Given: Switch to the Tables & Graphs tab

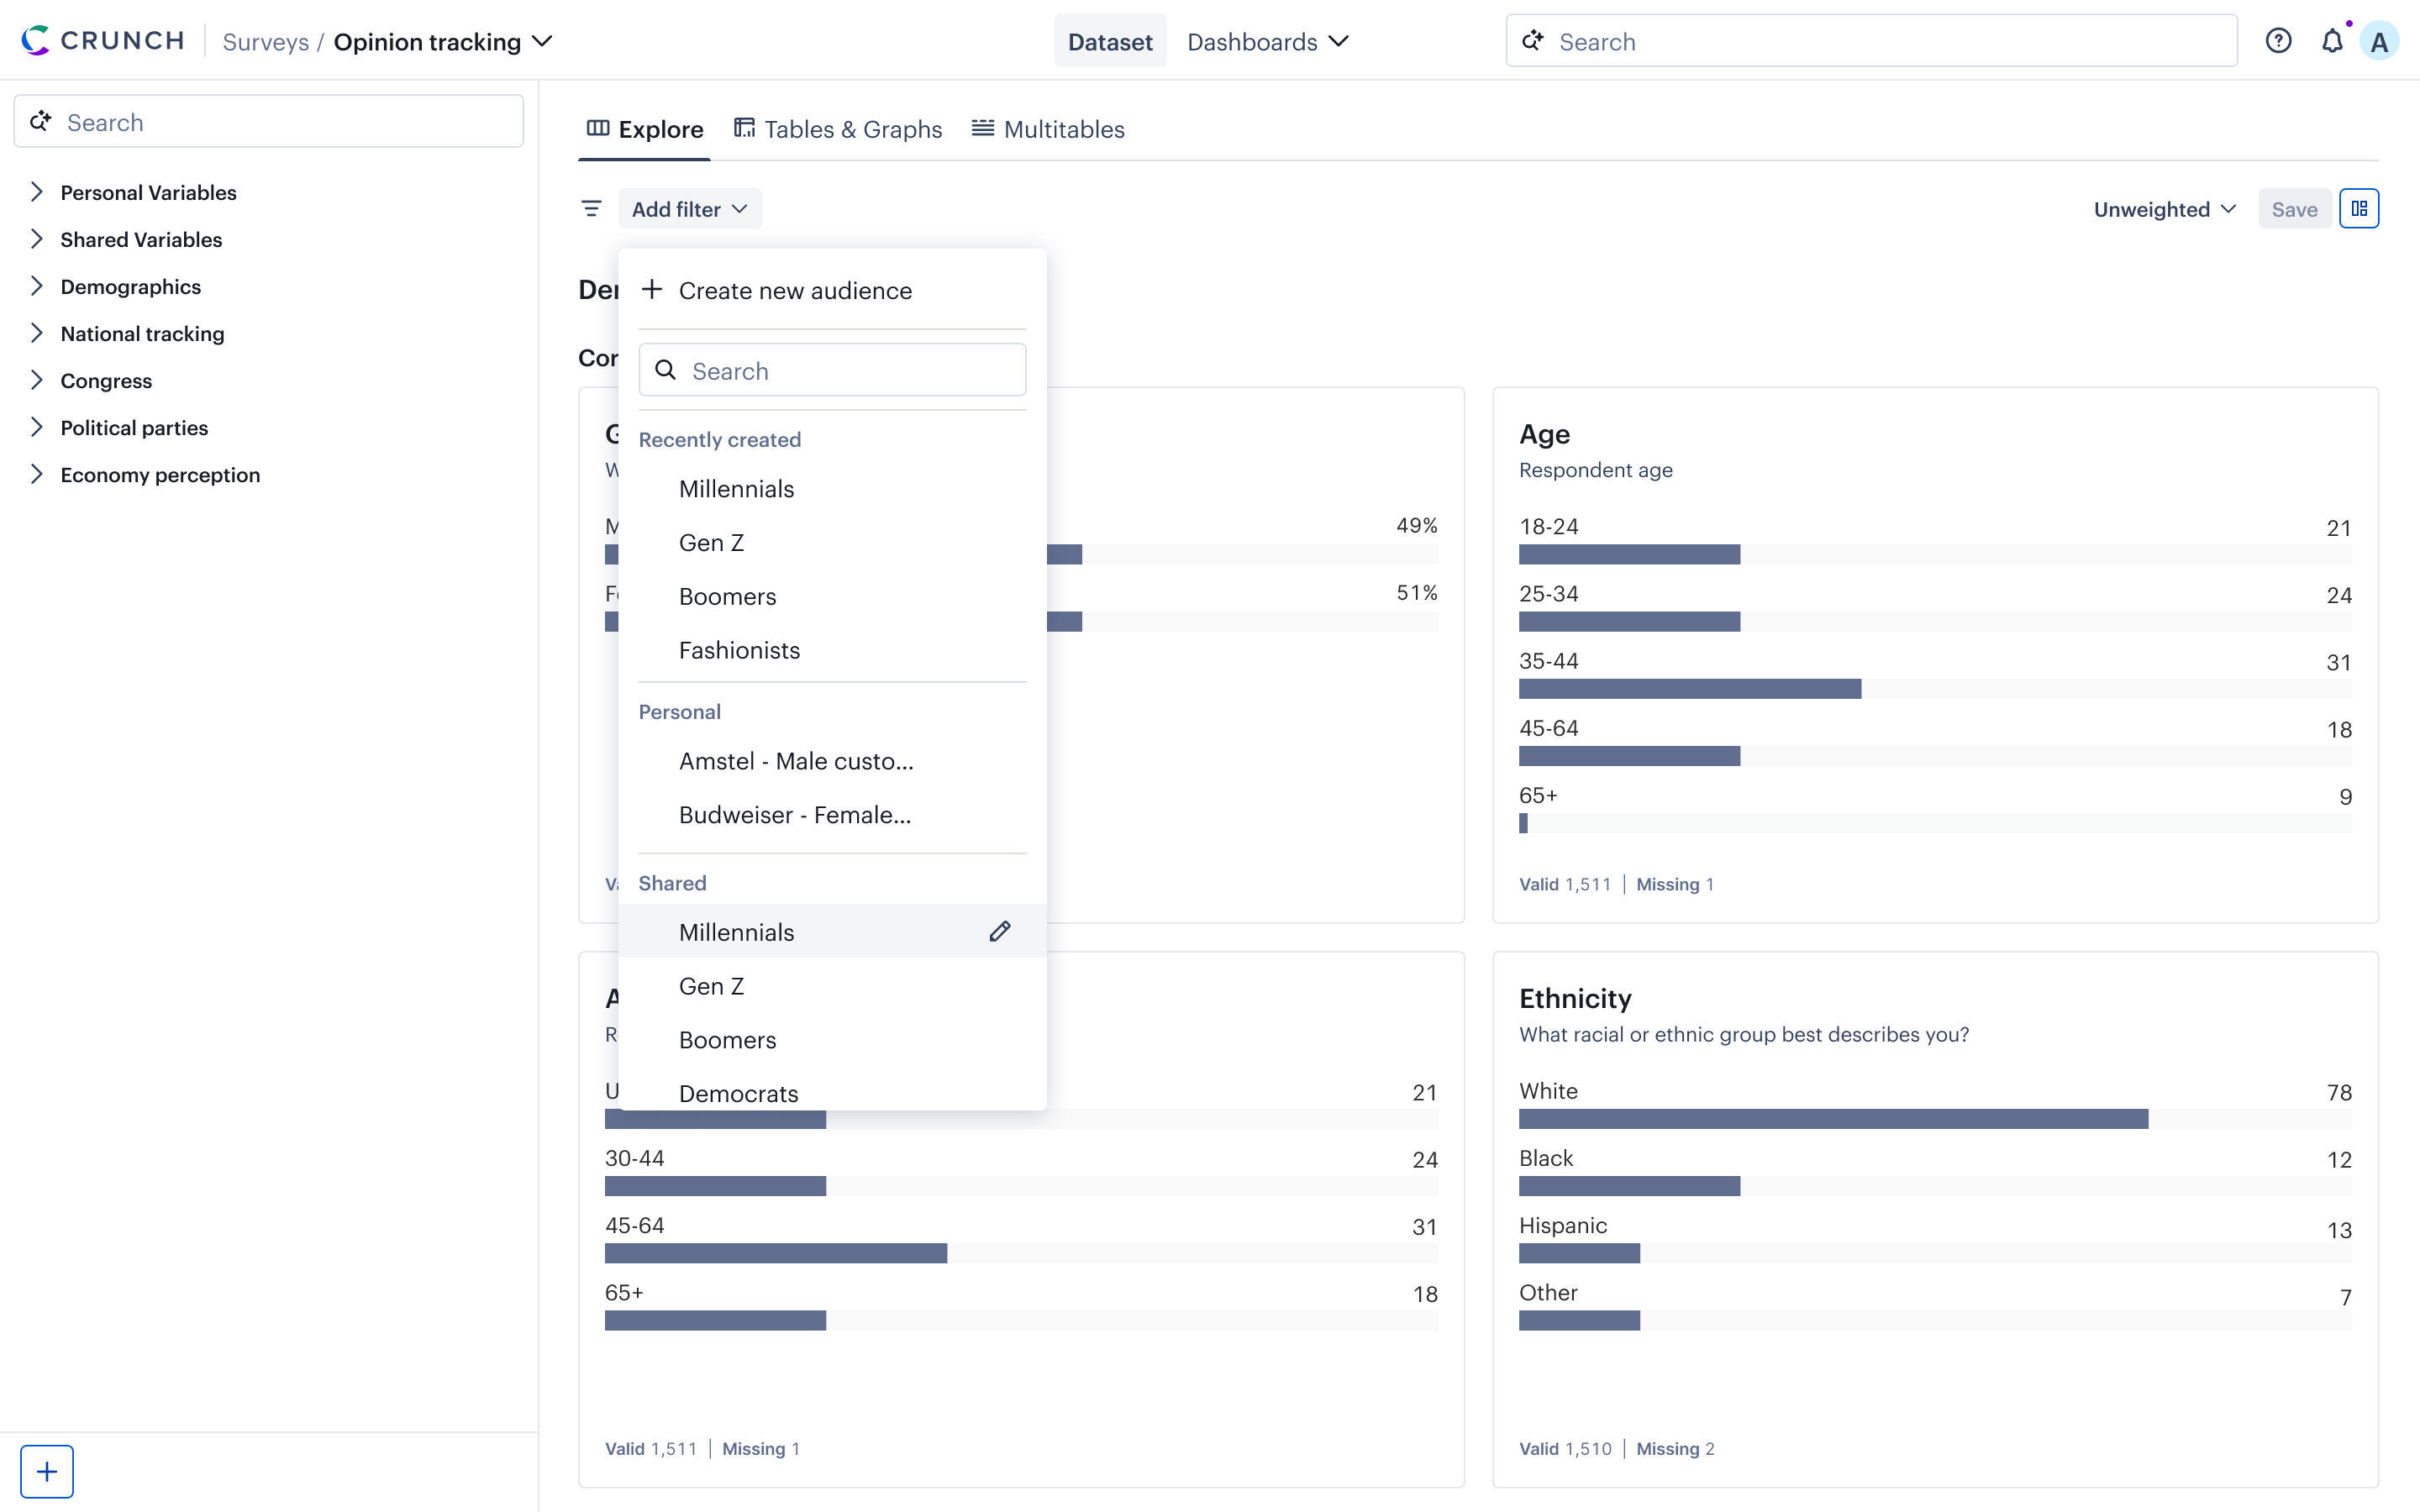Looking at the screenshot, I should [x=838, y=129].
